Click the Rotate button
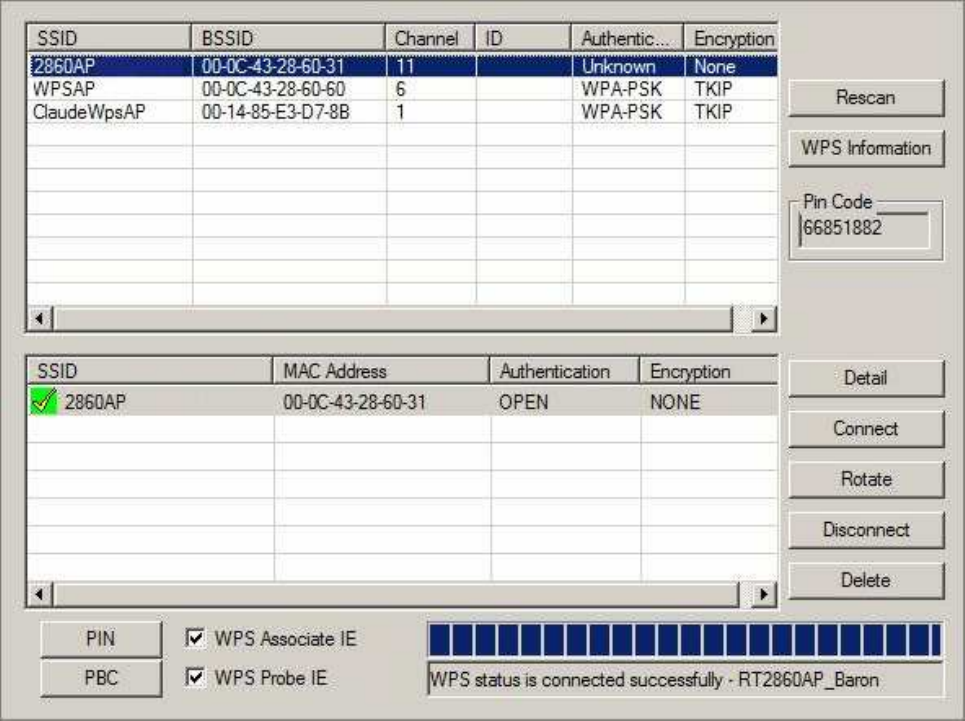 tap(865, 479)
